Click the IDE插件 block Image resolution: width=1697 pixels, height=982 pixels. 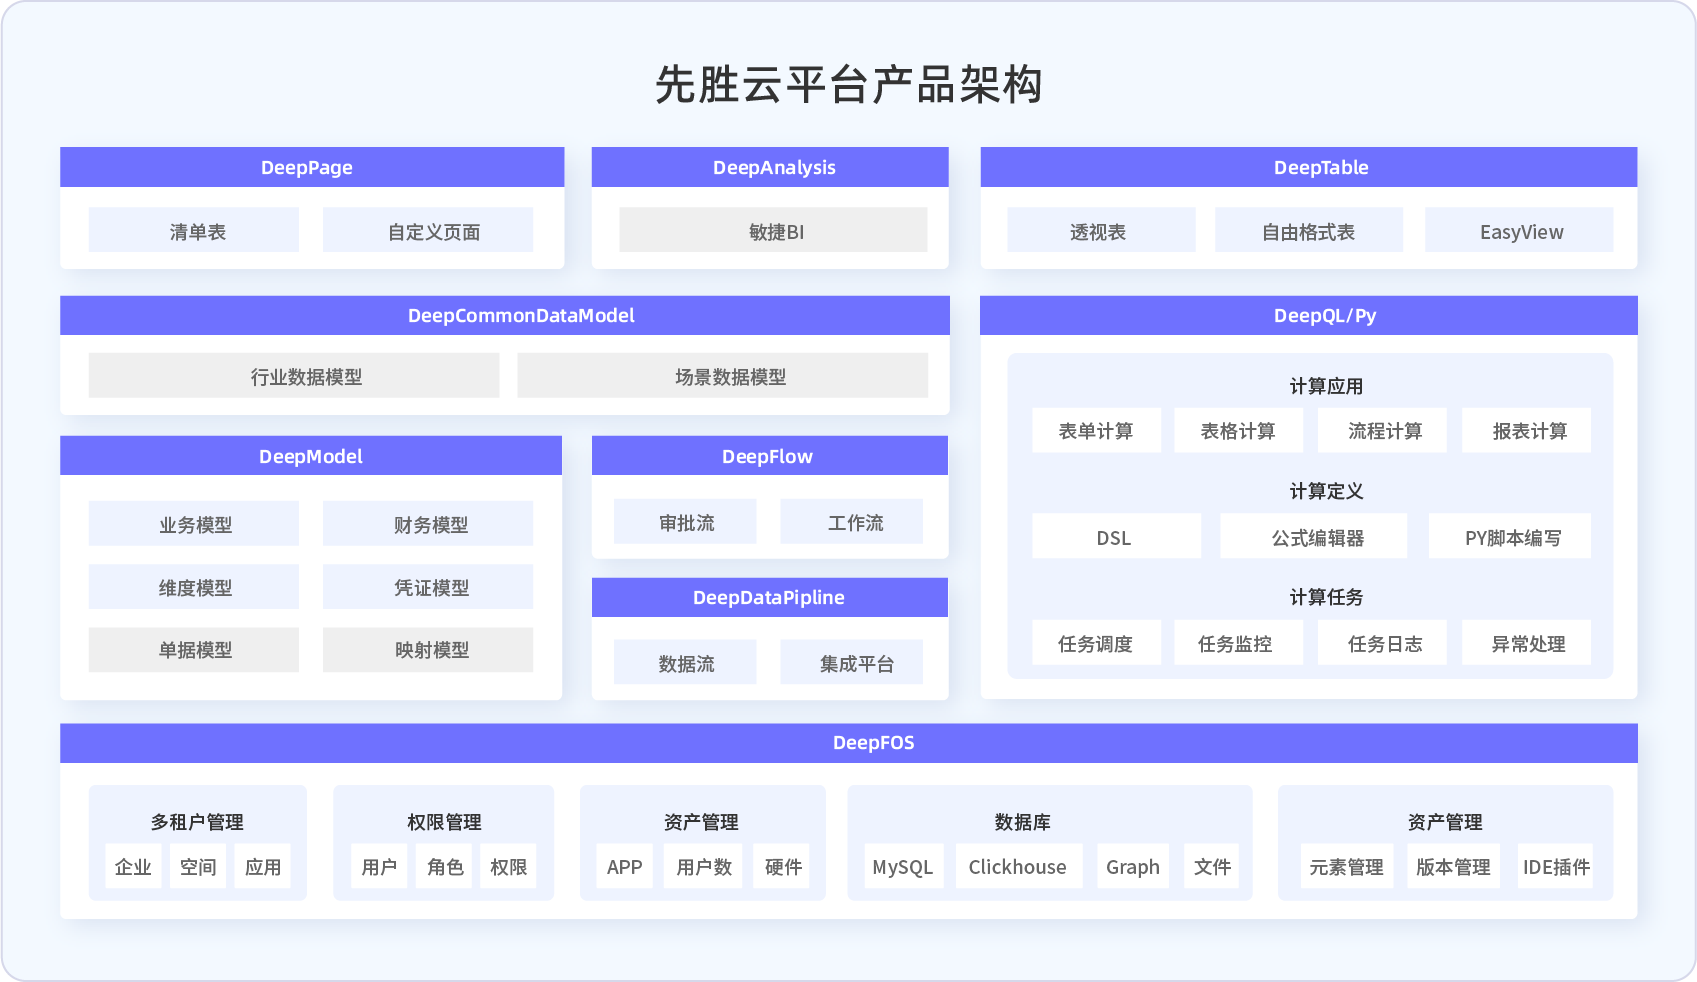coord(1555,866)
